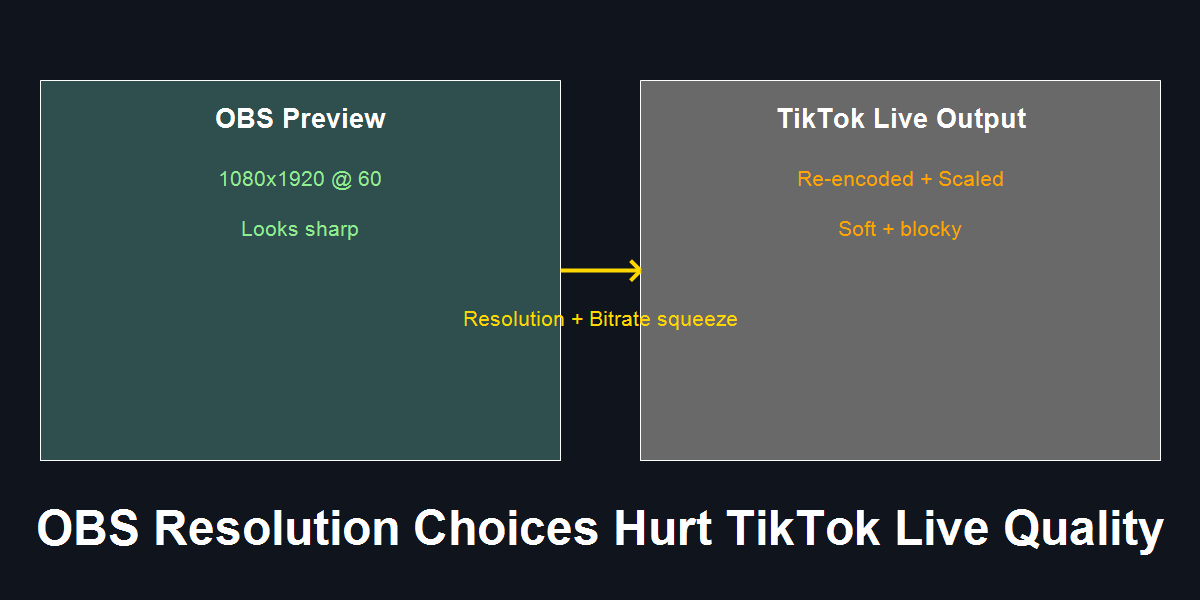The width and height of the screenshot is (1200, 600).
Task: Click the "Looks sharp" green label
Action: click(300, 229)
